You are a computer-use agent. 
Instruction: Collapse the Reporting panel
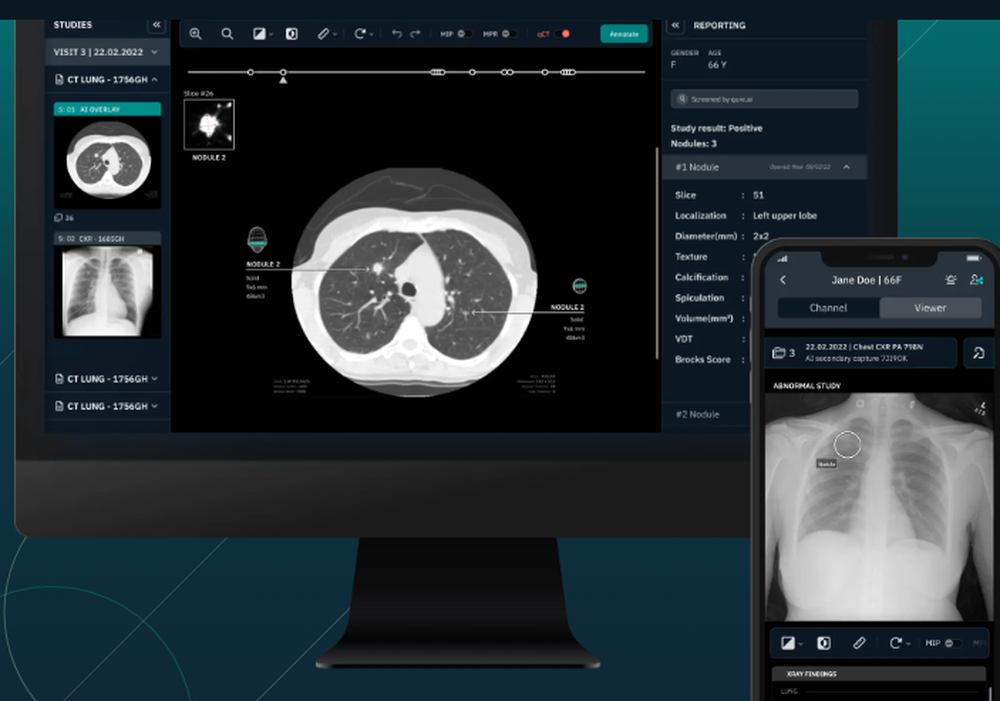click(x=675, y=26)
